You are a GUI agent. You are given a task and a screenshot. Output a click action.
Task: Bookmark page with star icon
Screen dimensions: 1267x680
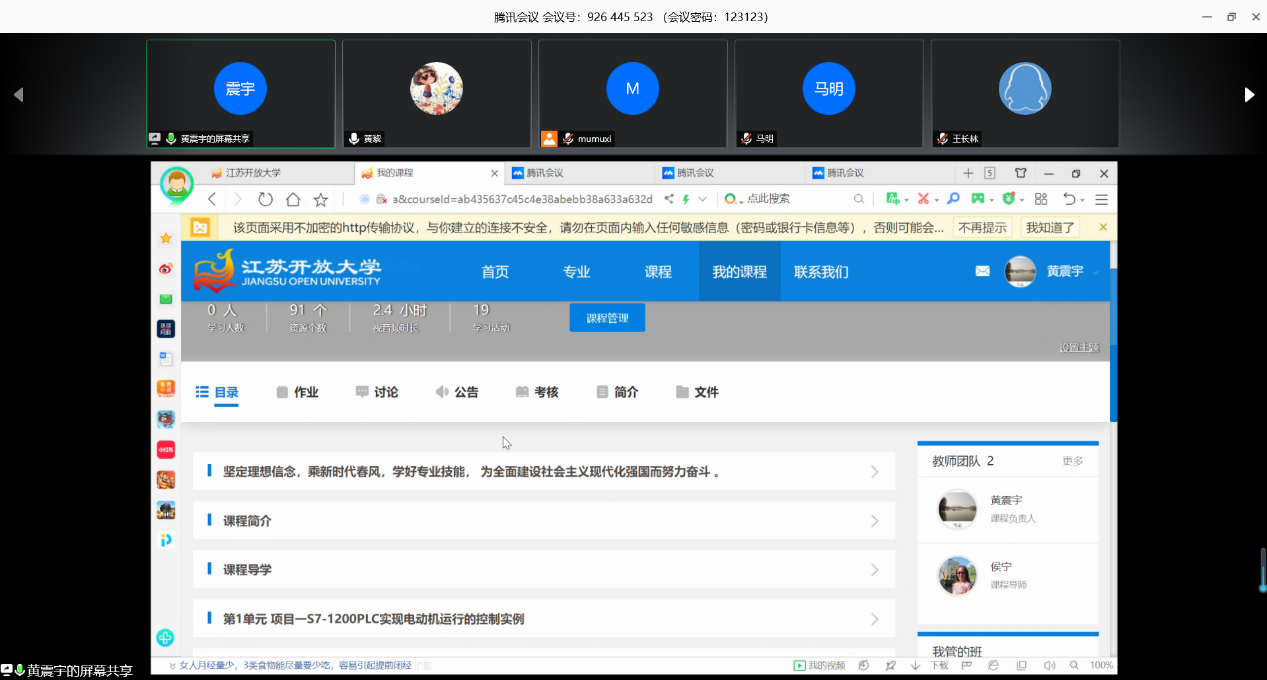321,199
